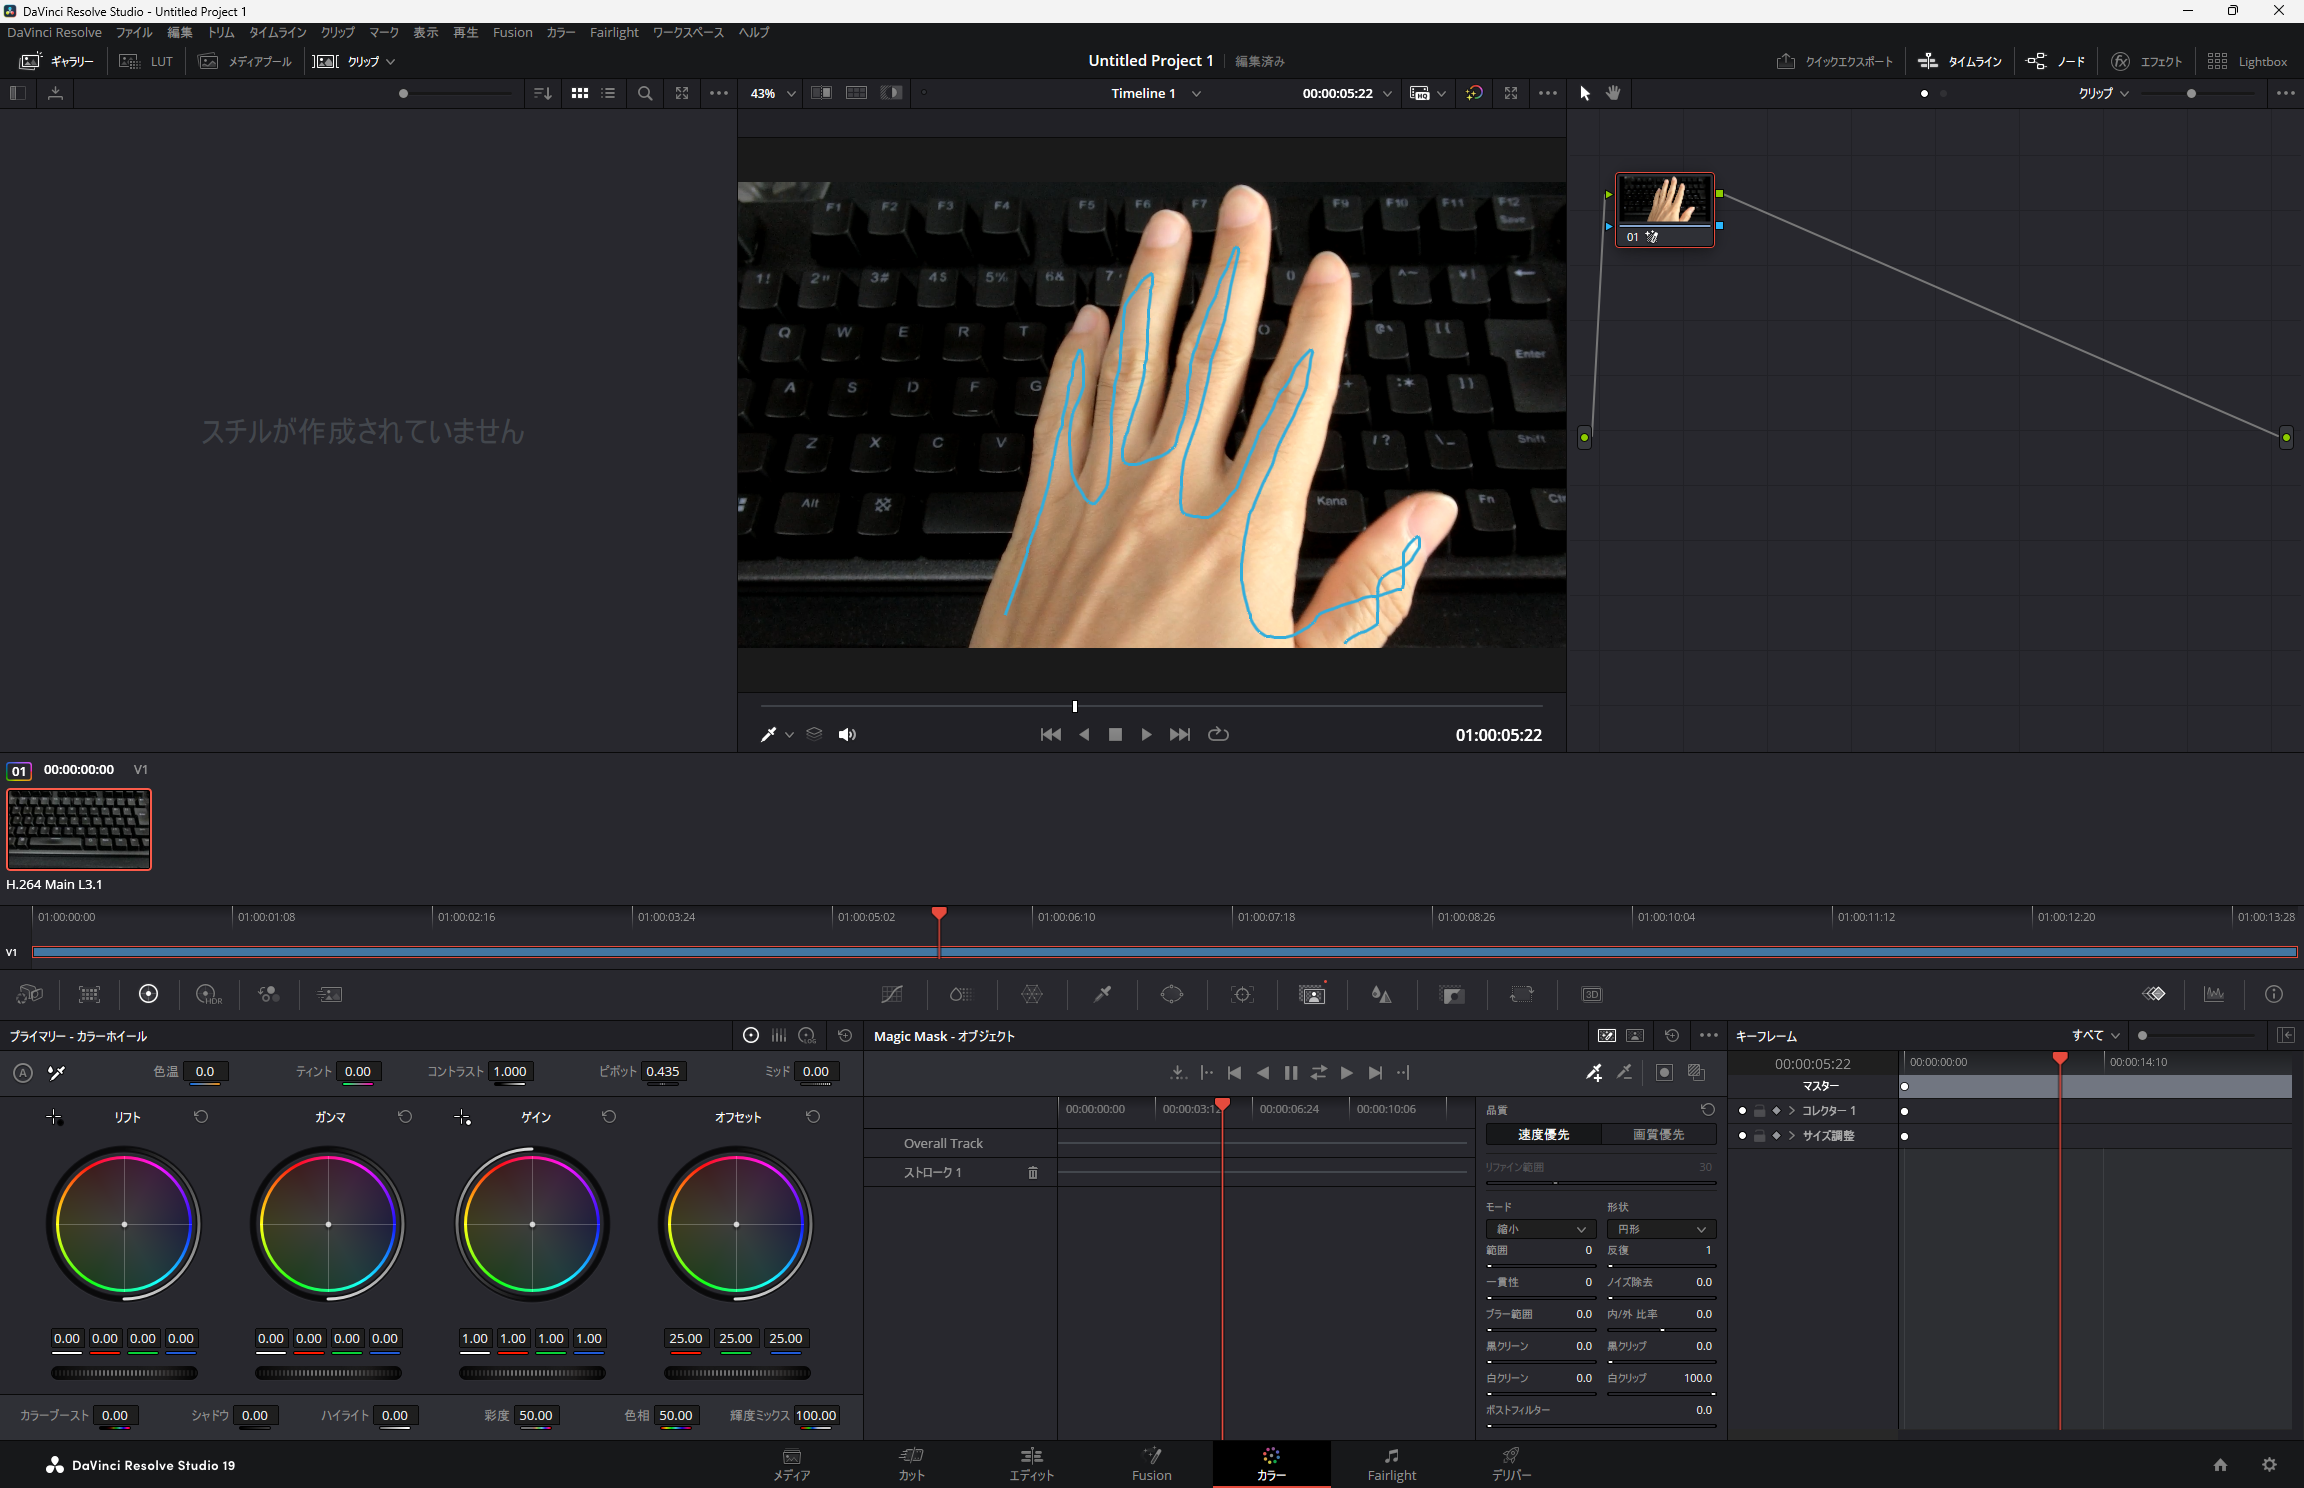Click the Gain master wheel slider

click(532, 1373)
